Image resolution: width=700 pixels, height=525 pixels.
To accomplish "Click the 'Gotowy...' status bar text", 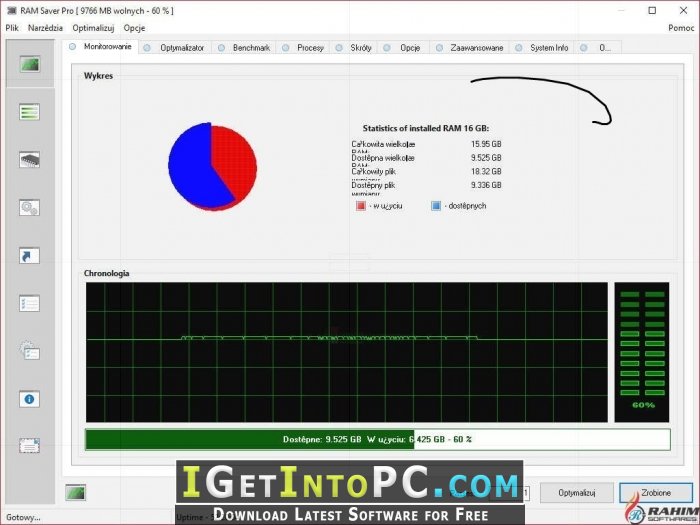I will tap(23, 517).
